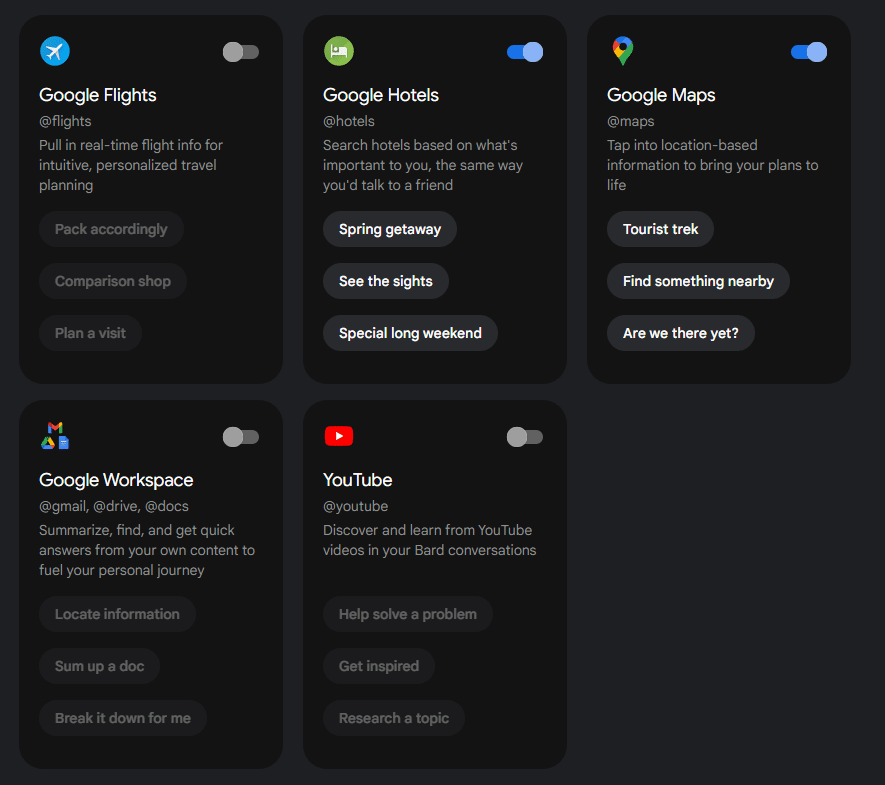Select the Comparison shop suggestion
Image resolution: width=885 pixels, height=785 pixels.
pyautogui.click(x=113, y=281)
